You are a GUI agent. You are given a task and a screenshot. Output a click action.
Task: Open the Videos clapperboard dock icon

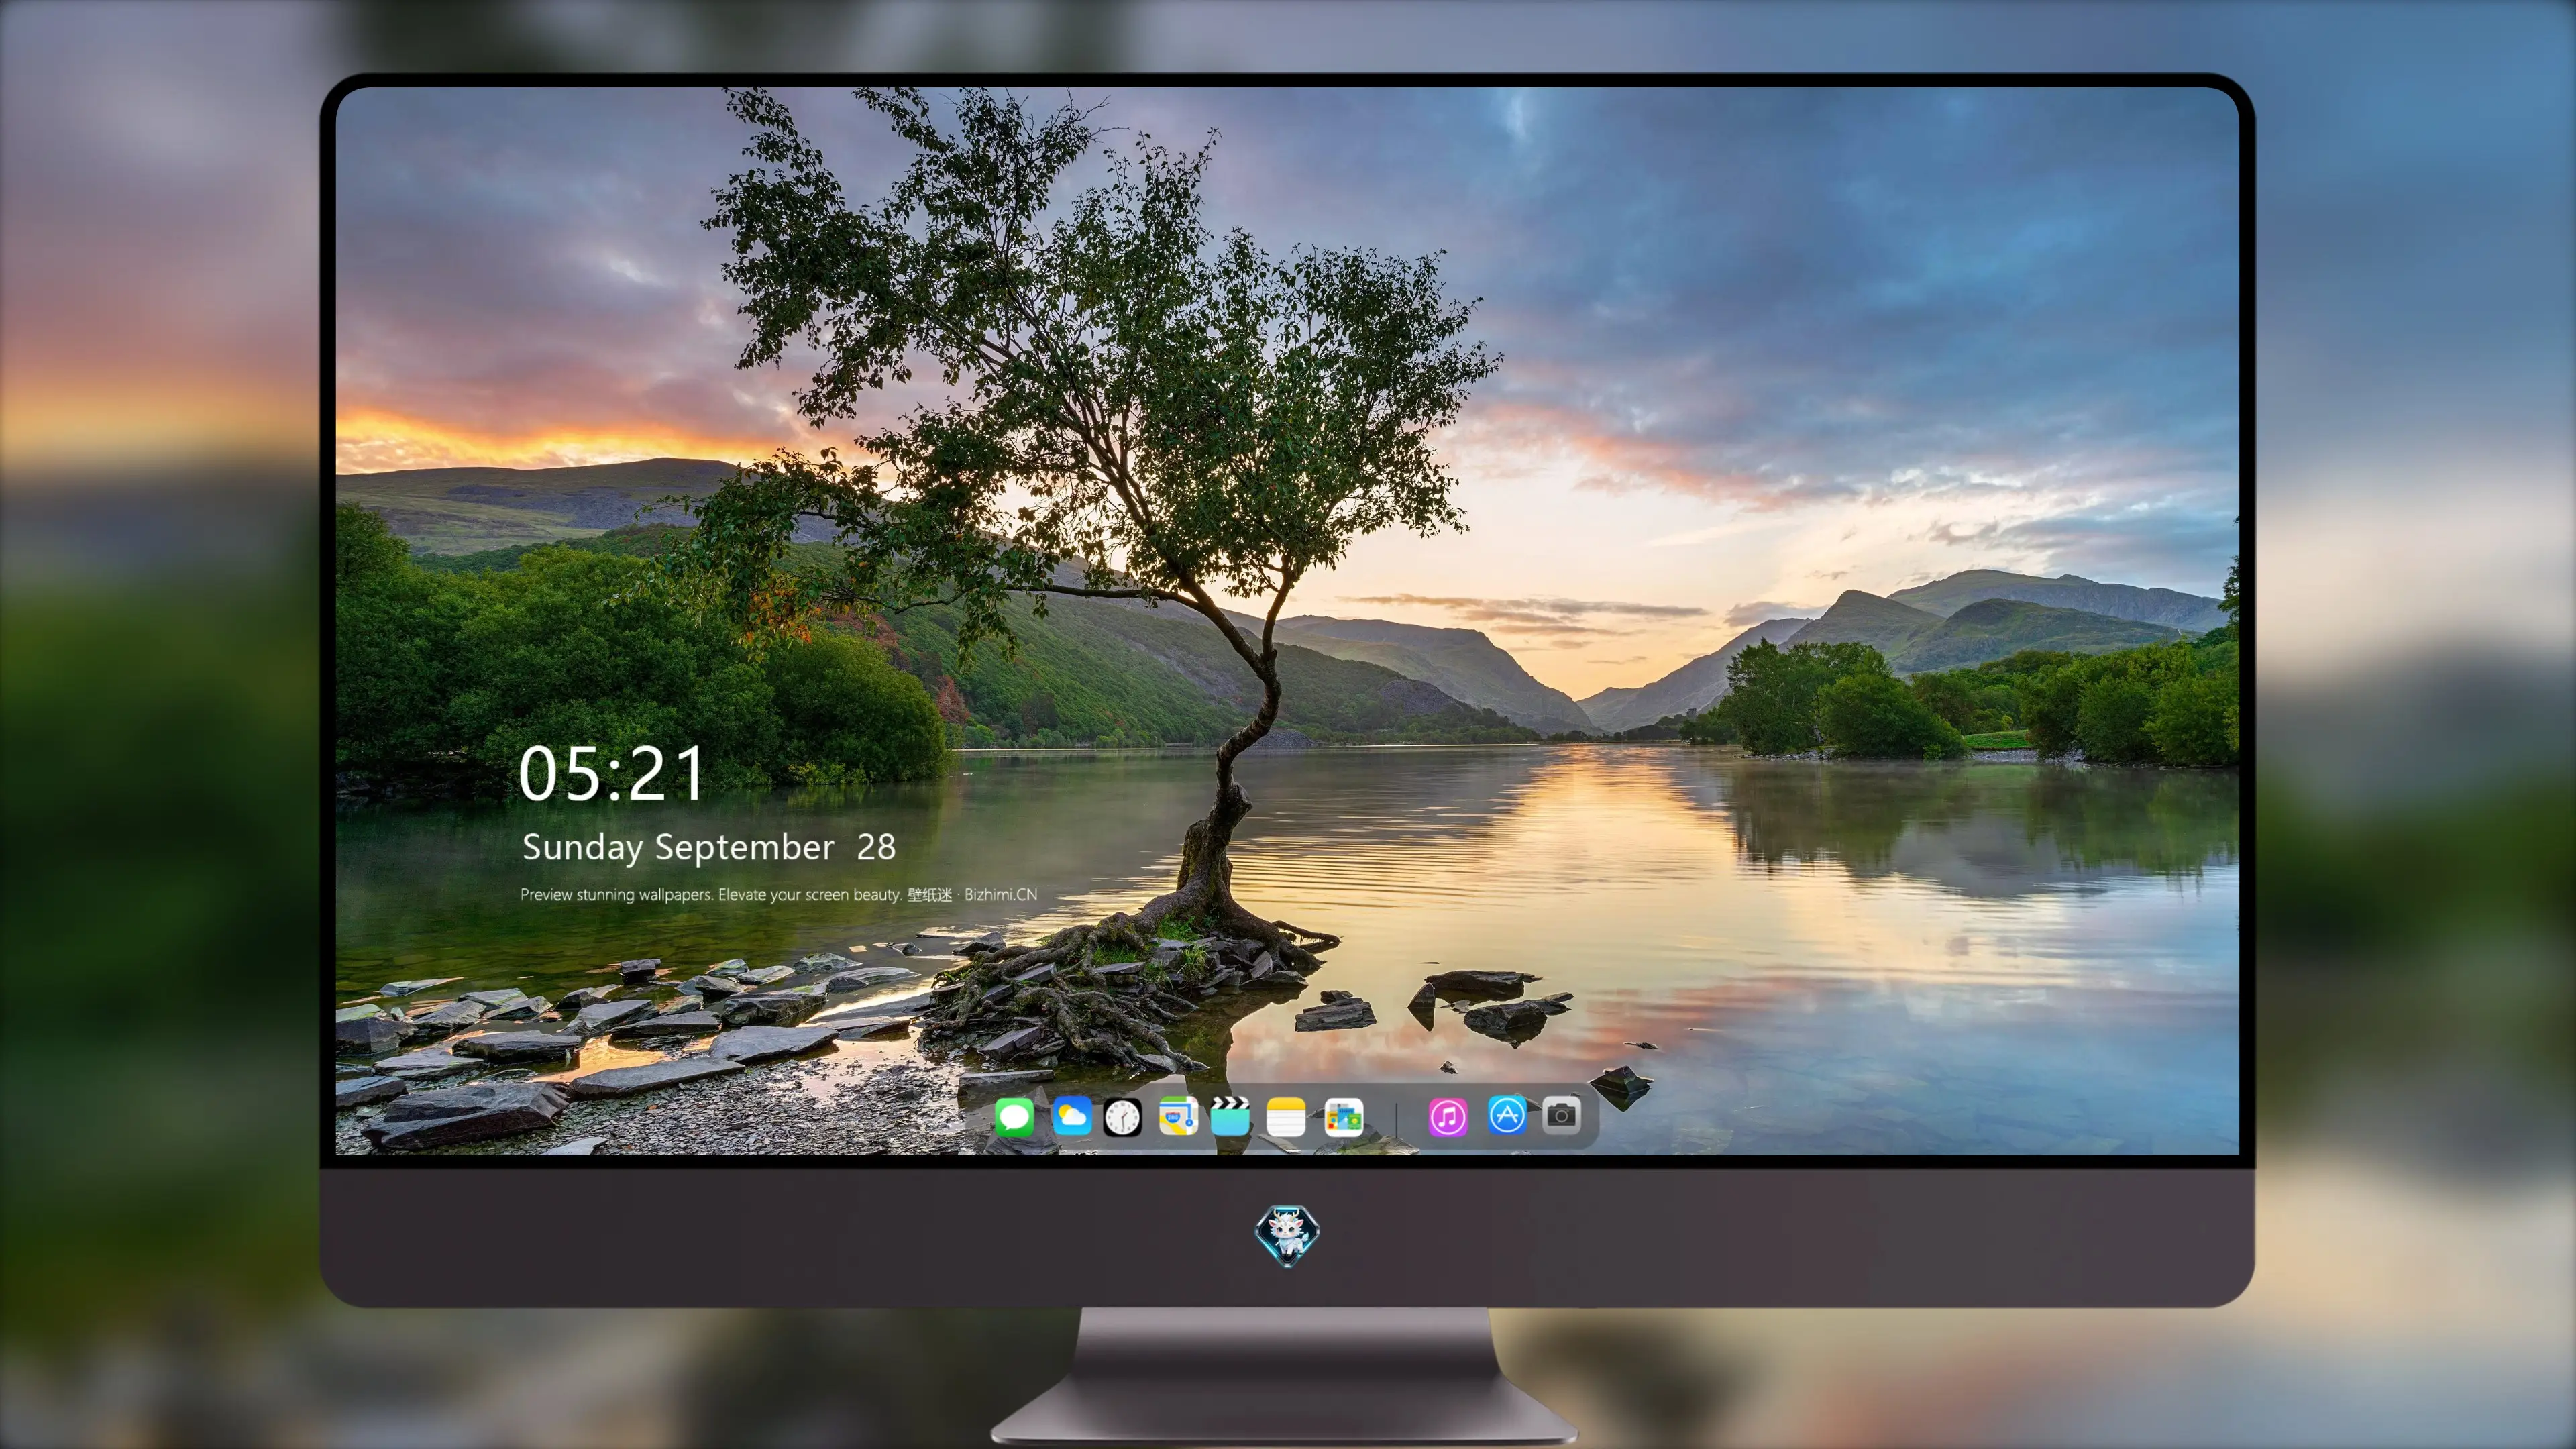(1230, 1116)
